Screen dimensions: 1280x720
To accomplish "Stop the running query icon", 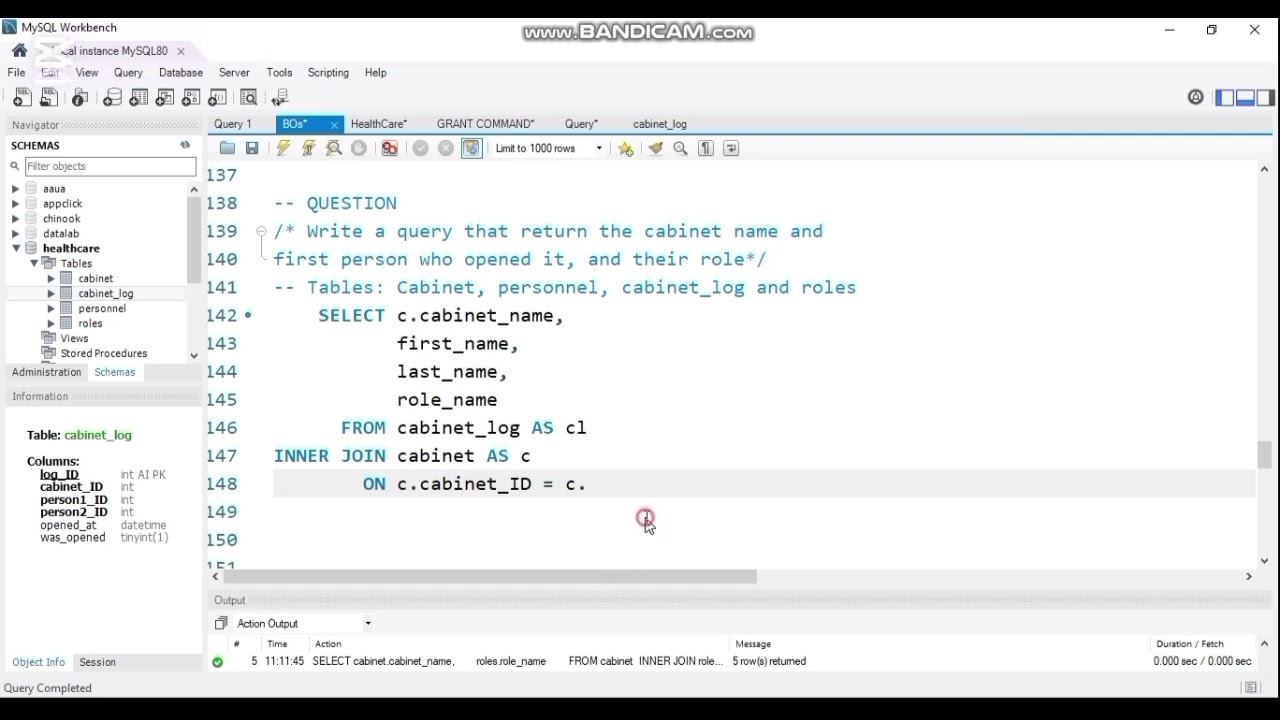I will pos(359,148).
